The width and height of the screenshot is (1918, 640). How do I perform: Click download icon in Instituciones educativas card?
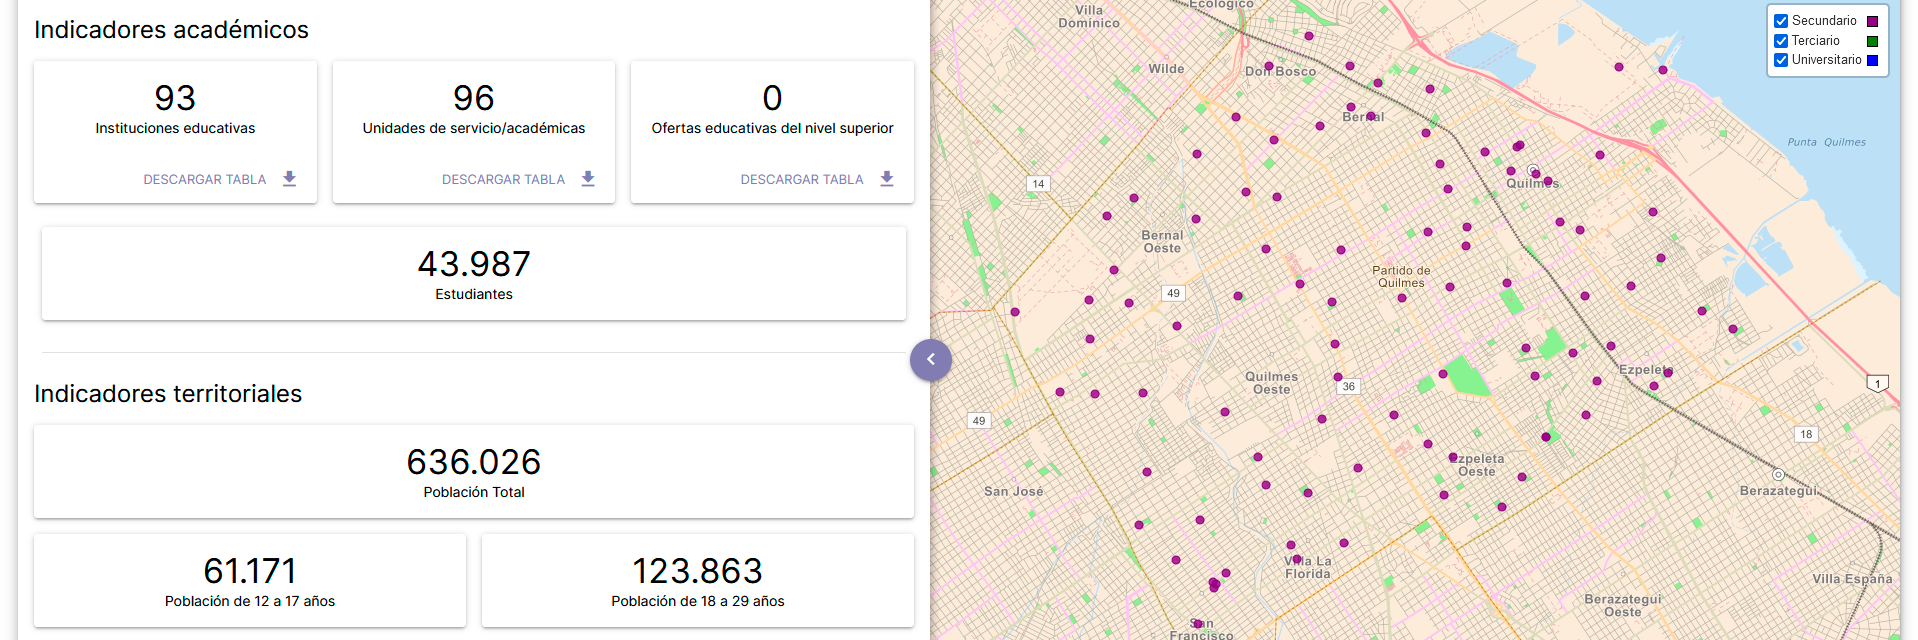coord(289,179)
